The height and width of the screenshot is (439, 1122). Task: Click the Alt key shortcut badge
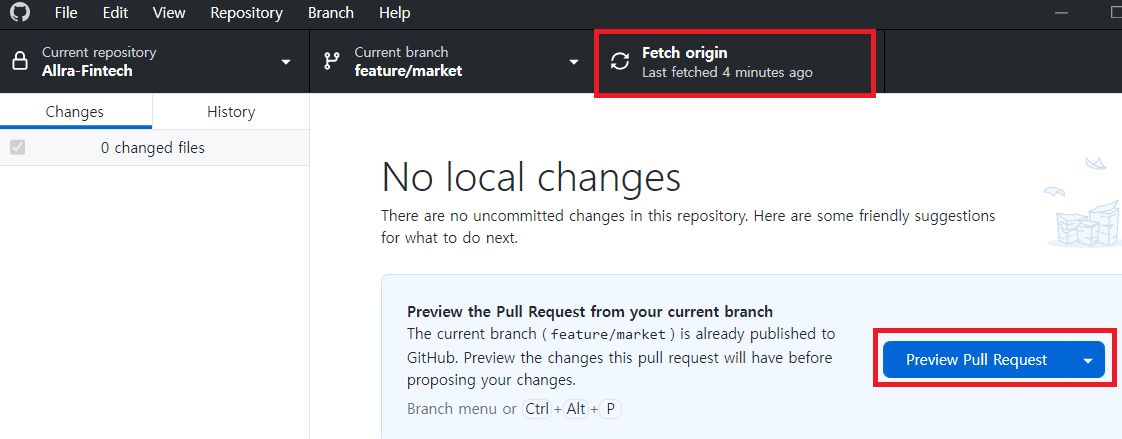(x=576, y=409)
